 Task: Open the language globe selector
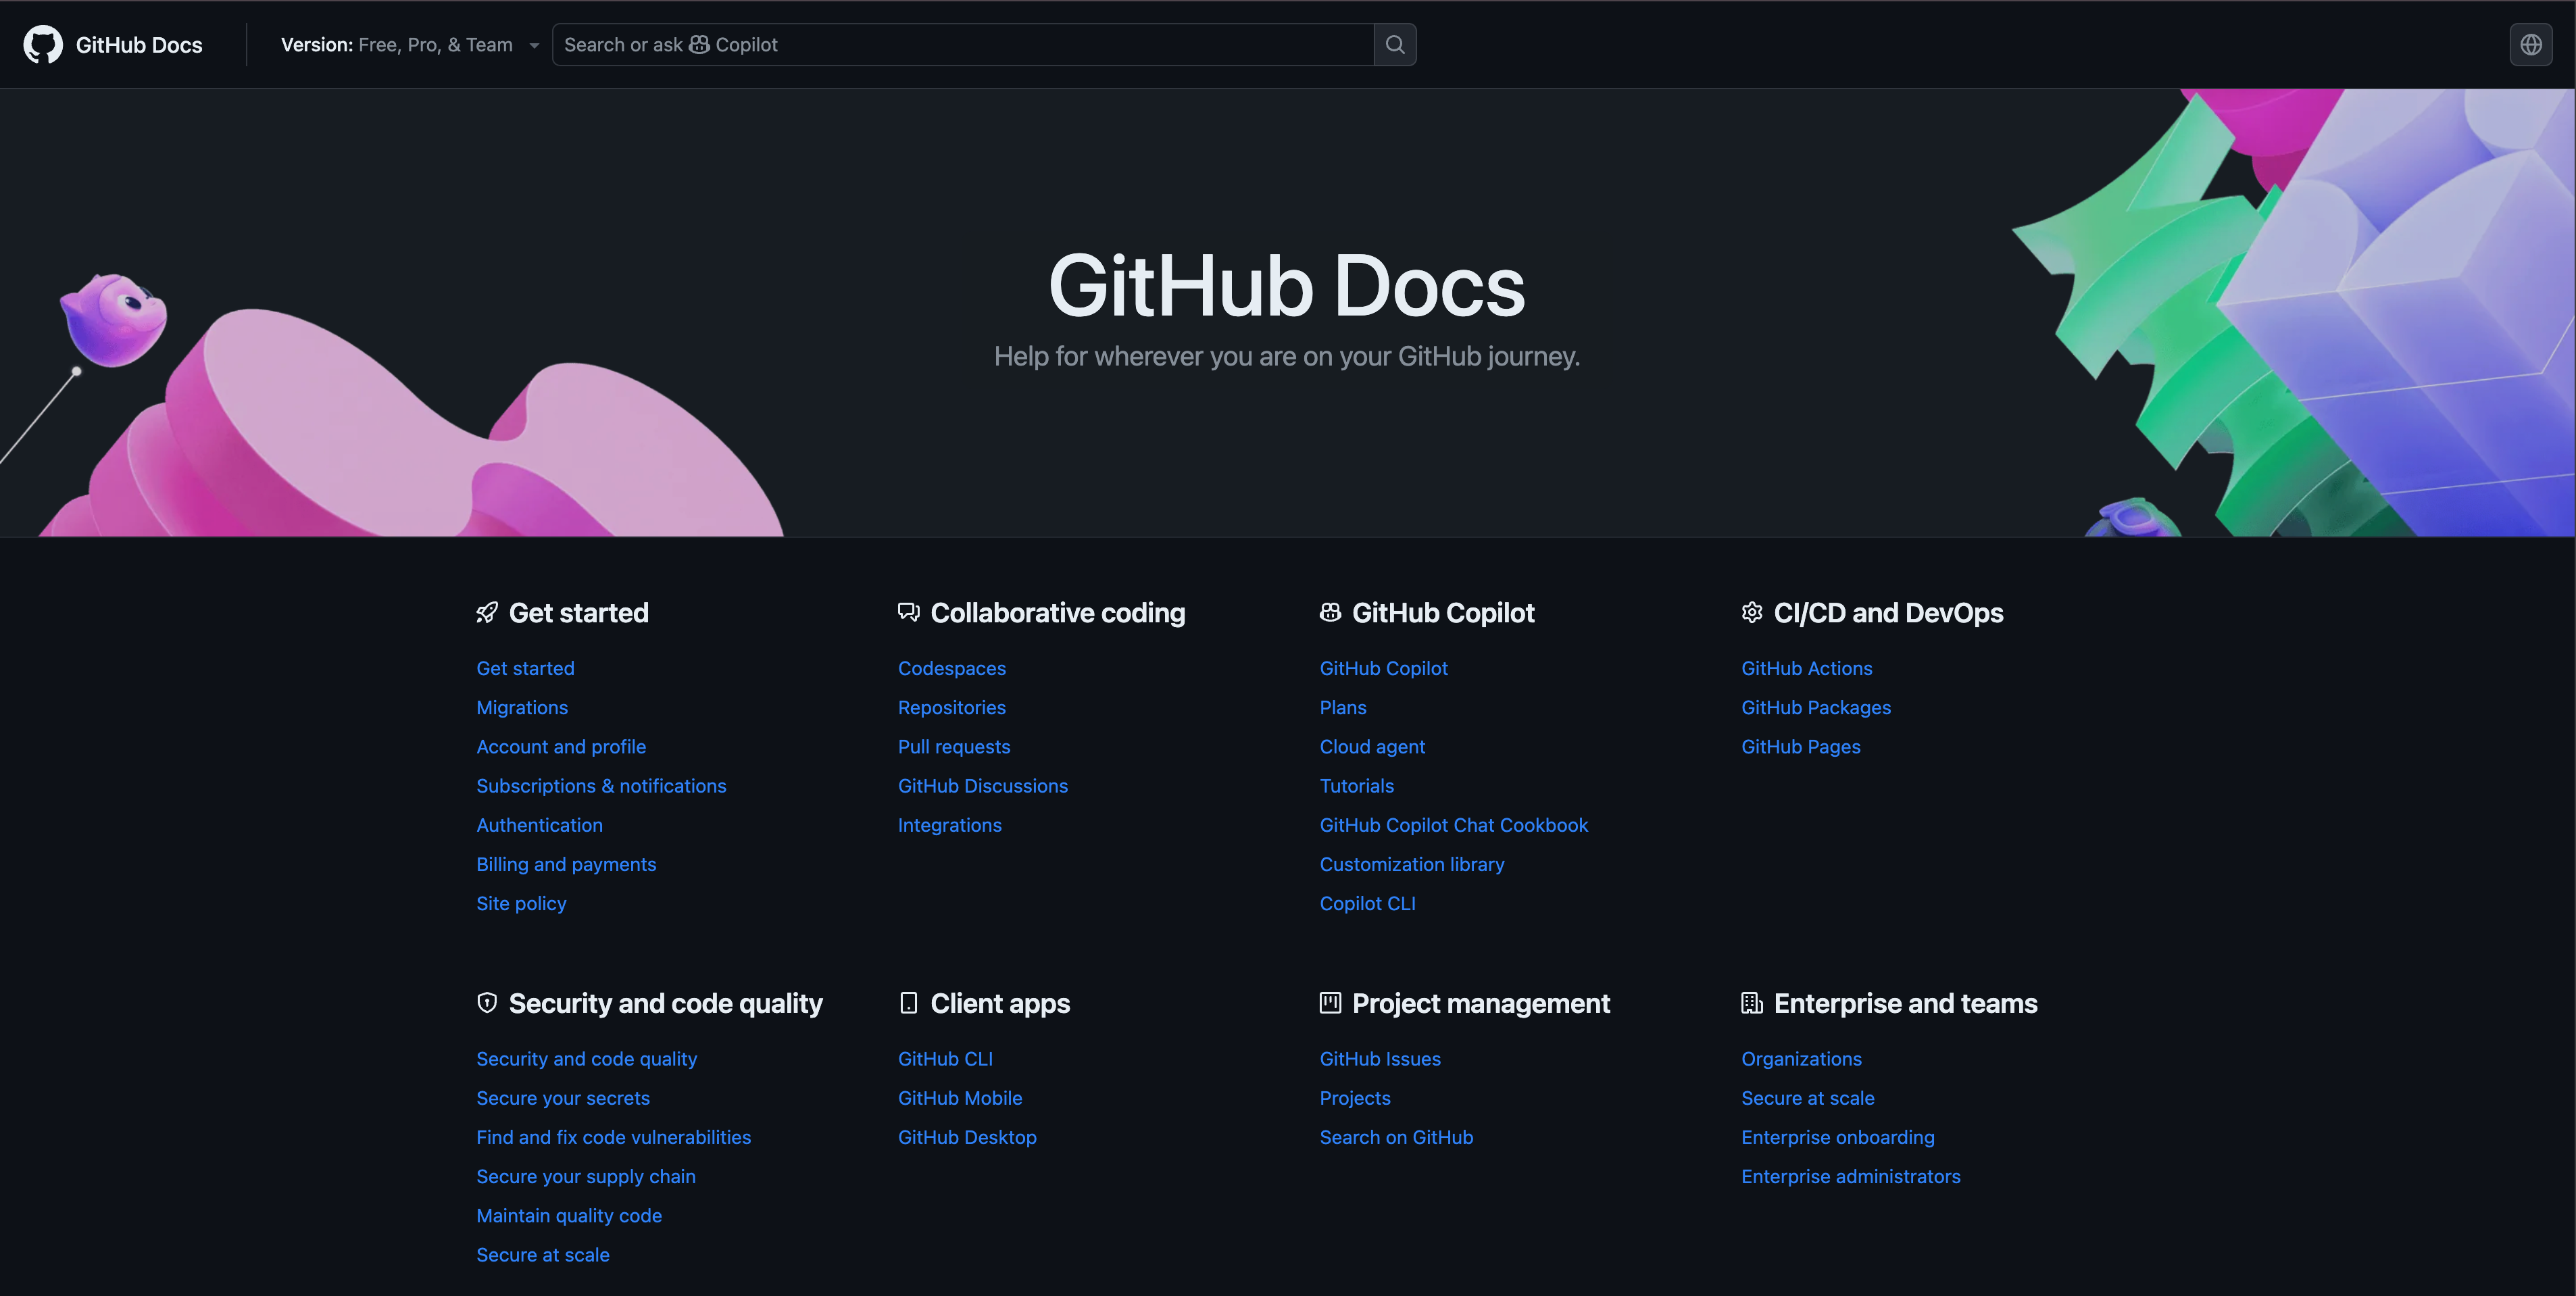[x=2531, y=45]
